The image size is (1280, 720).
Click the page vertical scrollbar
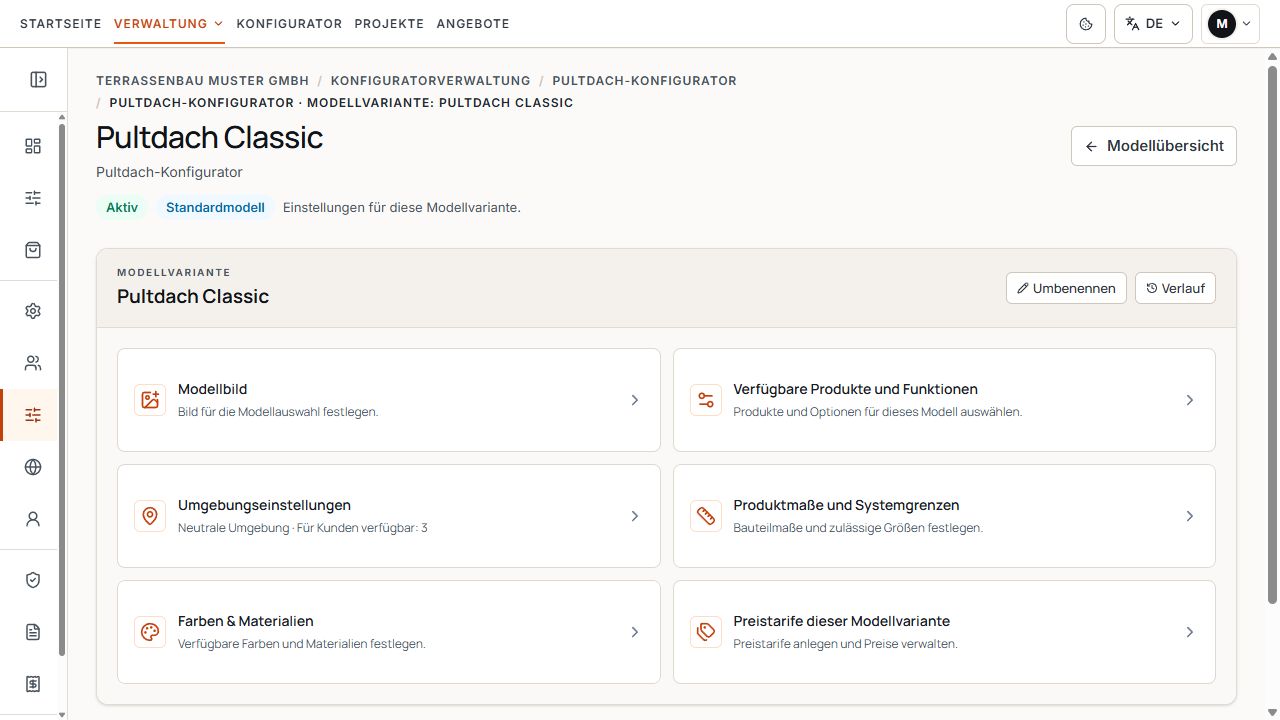click(1272, 335)
